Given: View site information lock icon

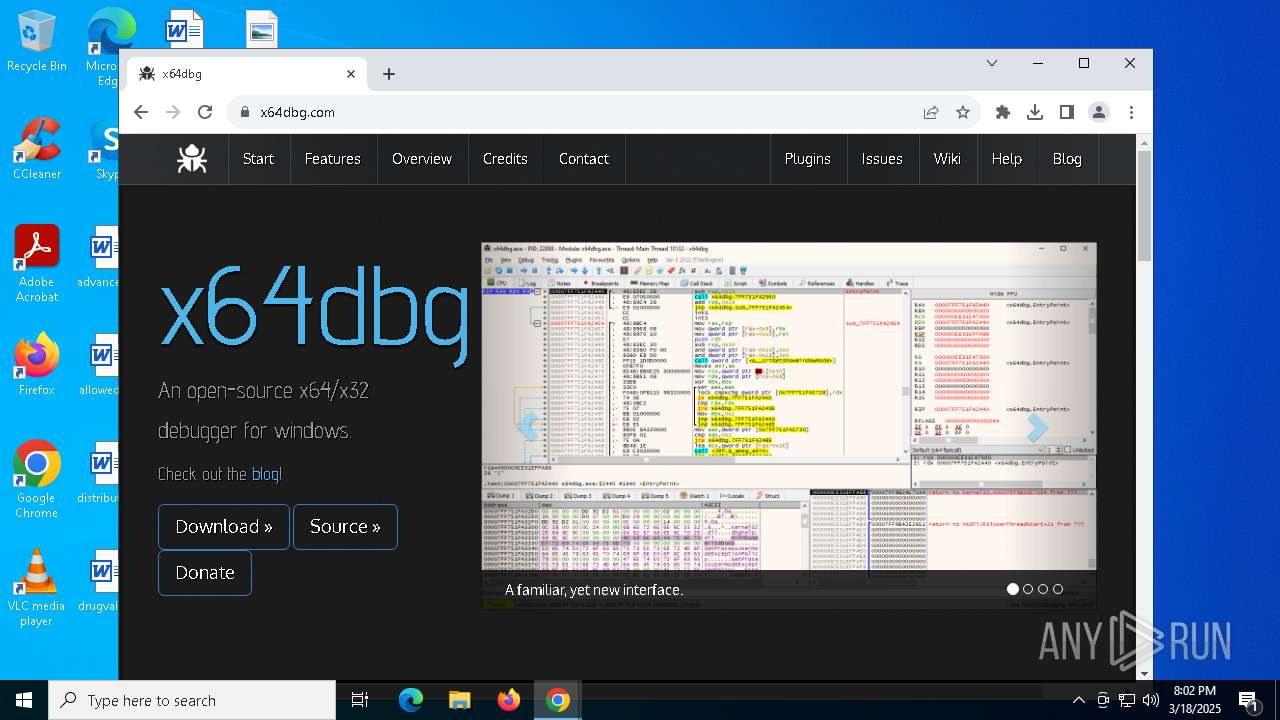Looking at the screenshot, I should 244,112.
